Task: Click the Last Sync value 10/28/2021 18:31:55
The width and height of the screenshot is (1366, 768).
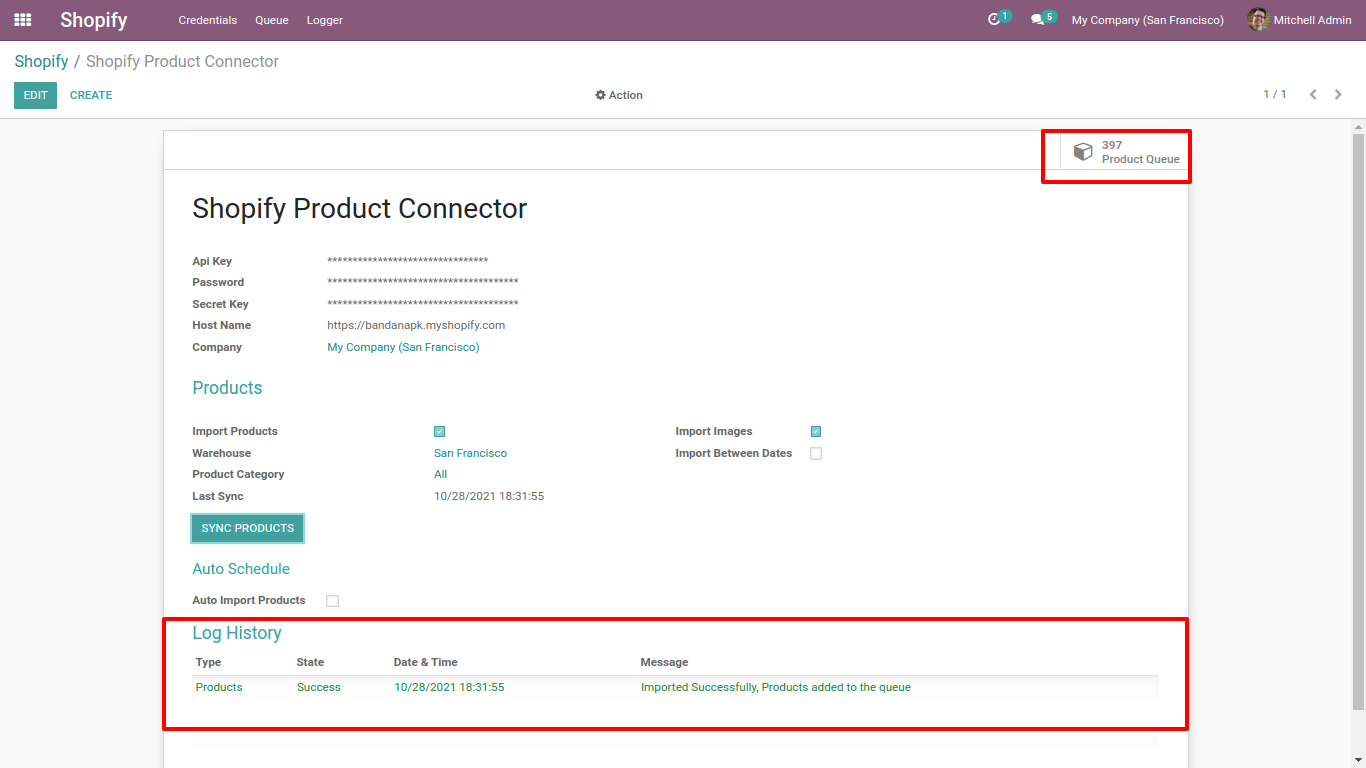Action: tap(489, 496)
